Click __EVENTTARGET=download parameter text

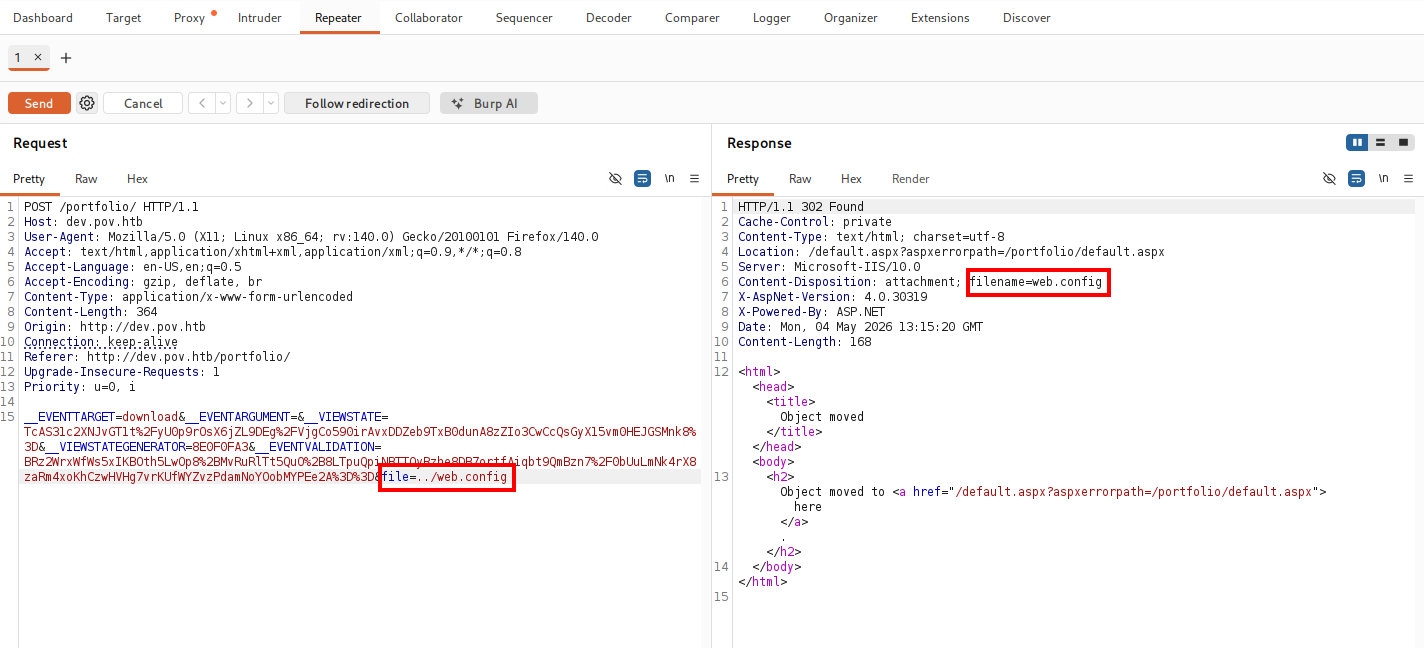[x=101, y=417]
